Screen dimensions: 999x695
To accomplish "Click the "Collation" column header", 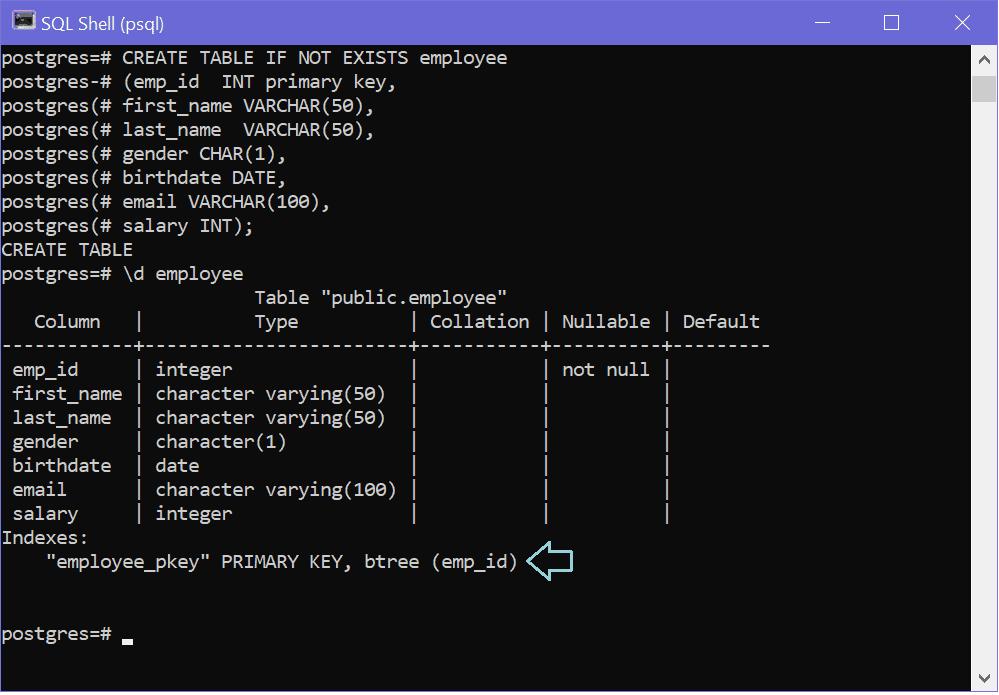I will (479, 321).
